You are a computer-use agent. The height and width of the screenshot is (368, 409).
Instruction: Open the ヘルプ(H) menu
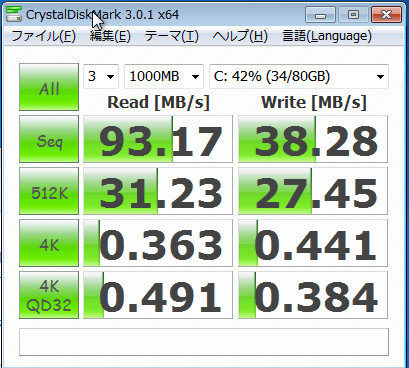pos(240,36)
